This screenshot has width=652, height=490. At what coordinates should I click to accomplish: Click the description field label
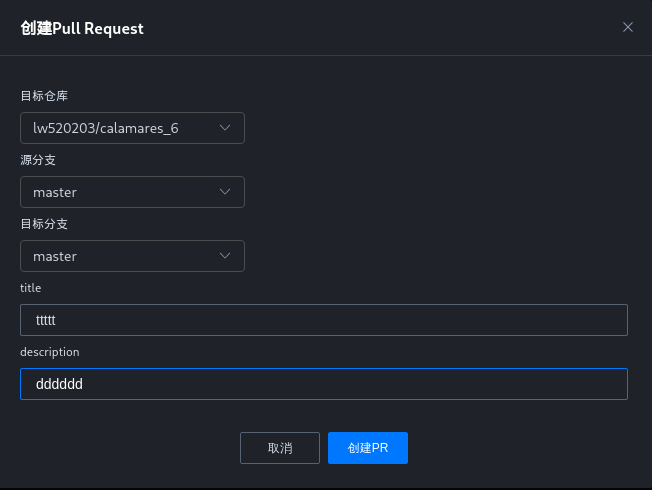(x=49, y=352)
